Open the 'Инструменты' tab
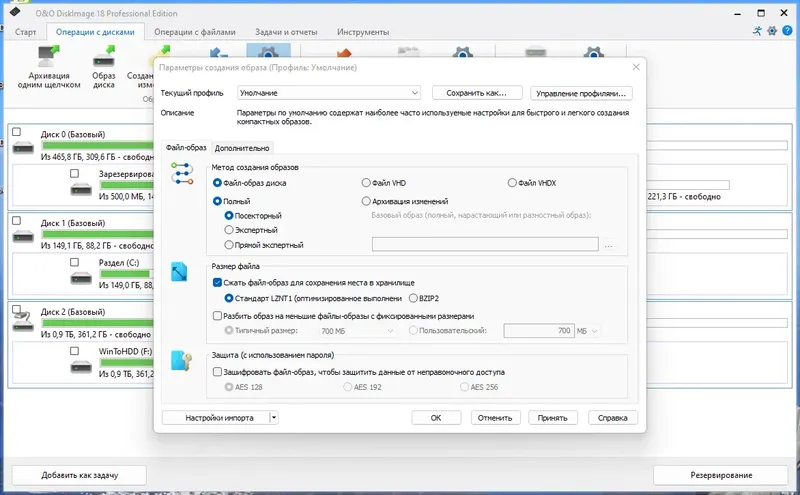 click(x=363, y=32)
